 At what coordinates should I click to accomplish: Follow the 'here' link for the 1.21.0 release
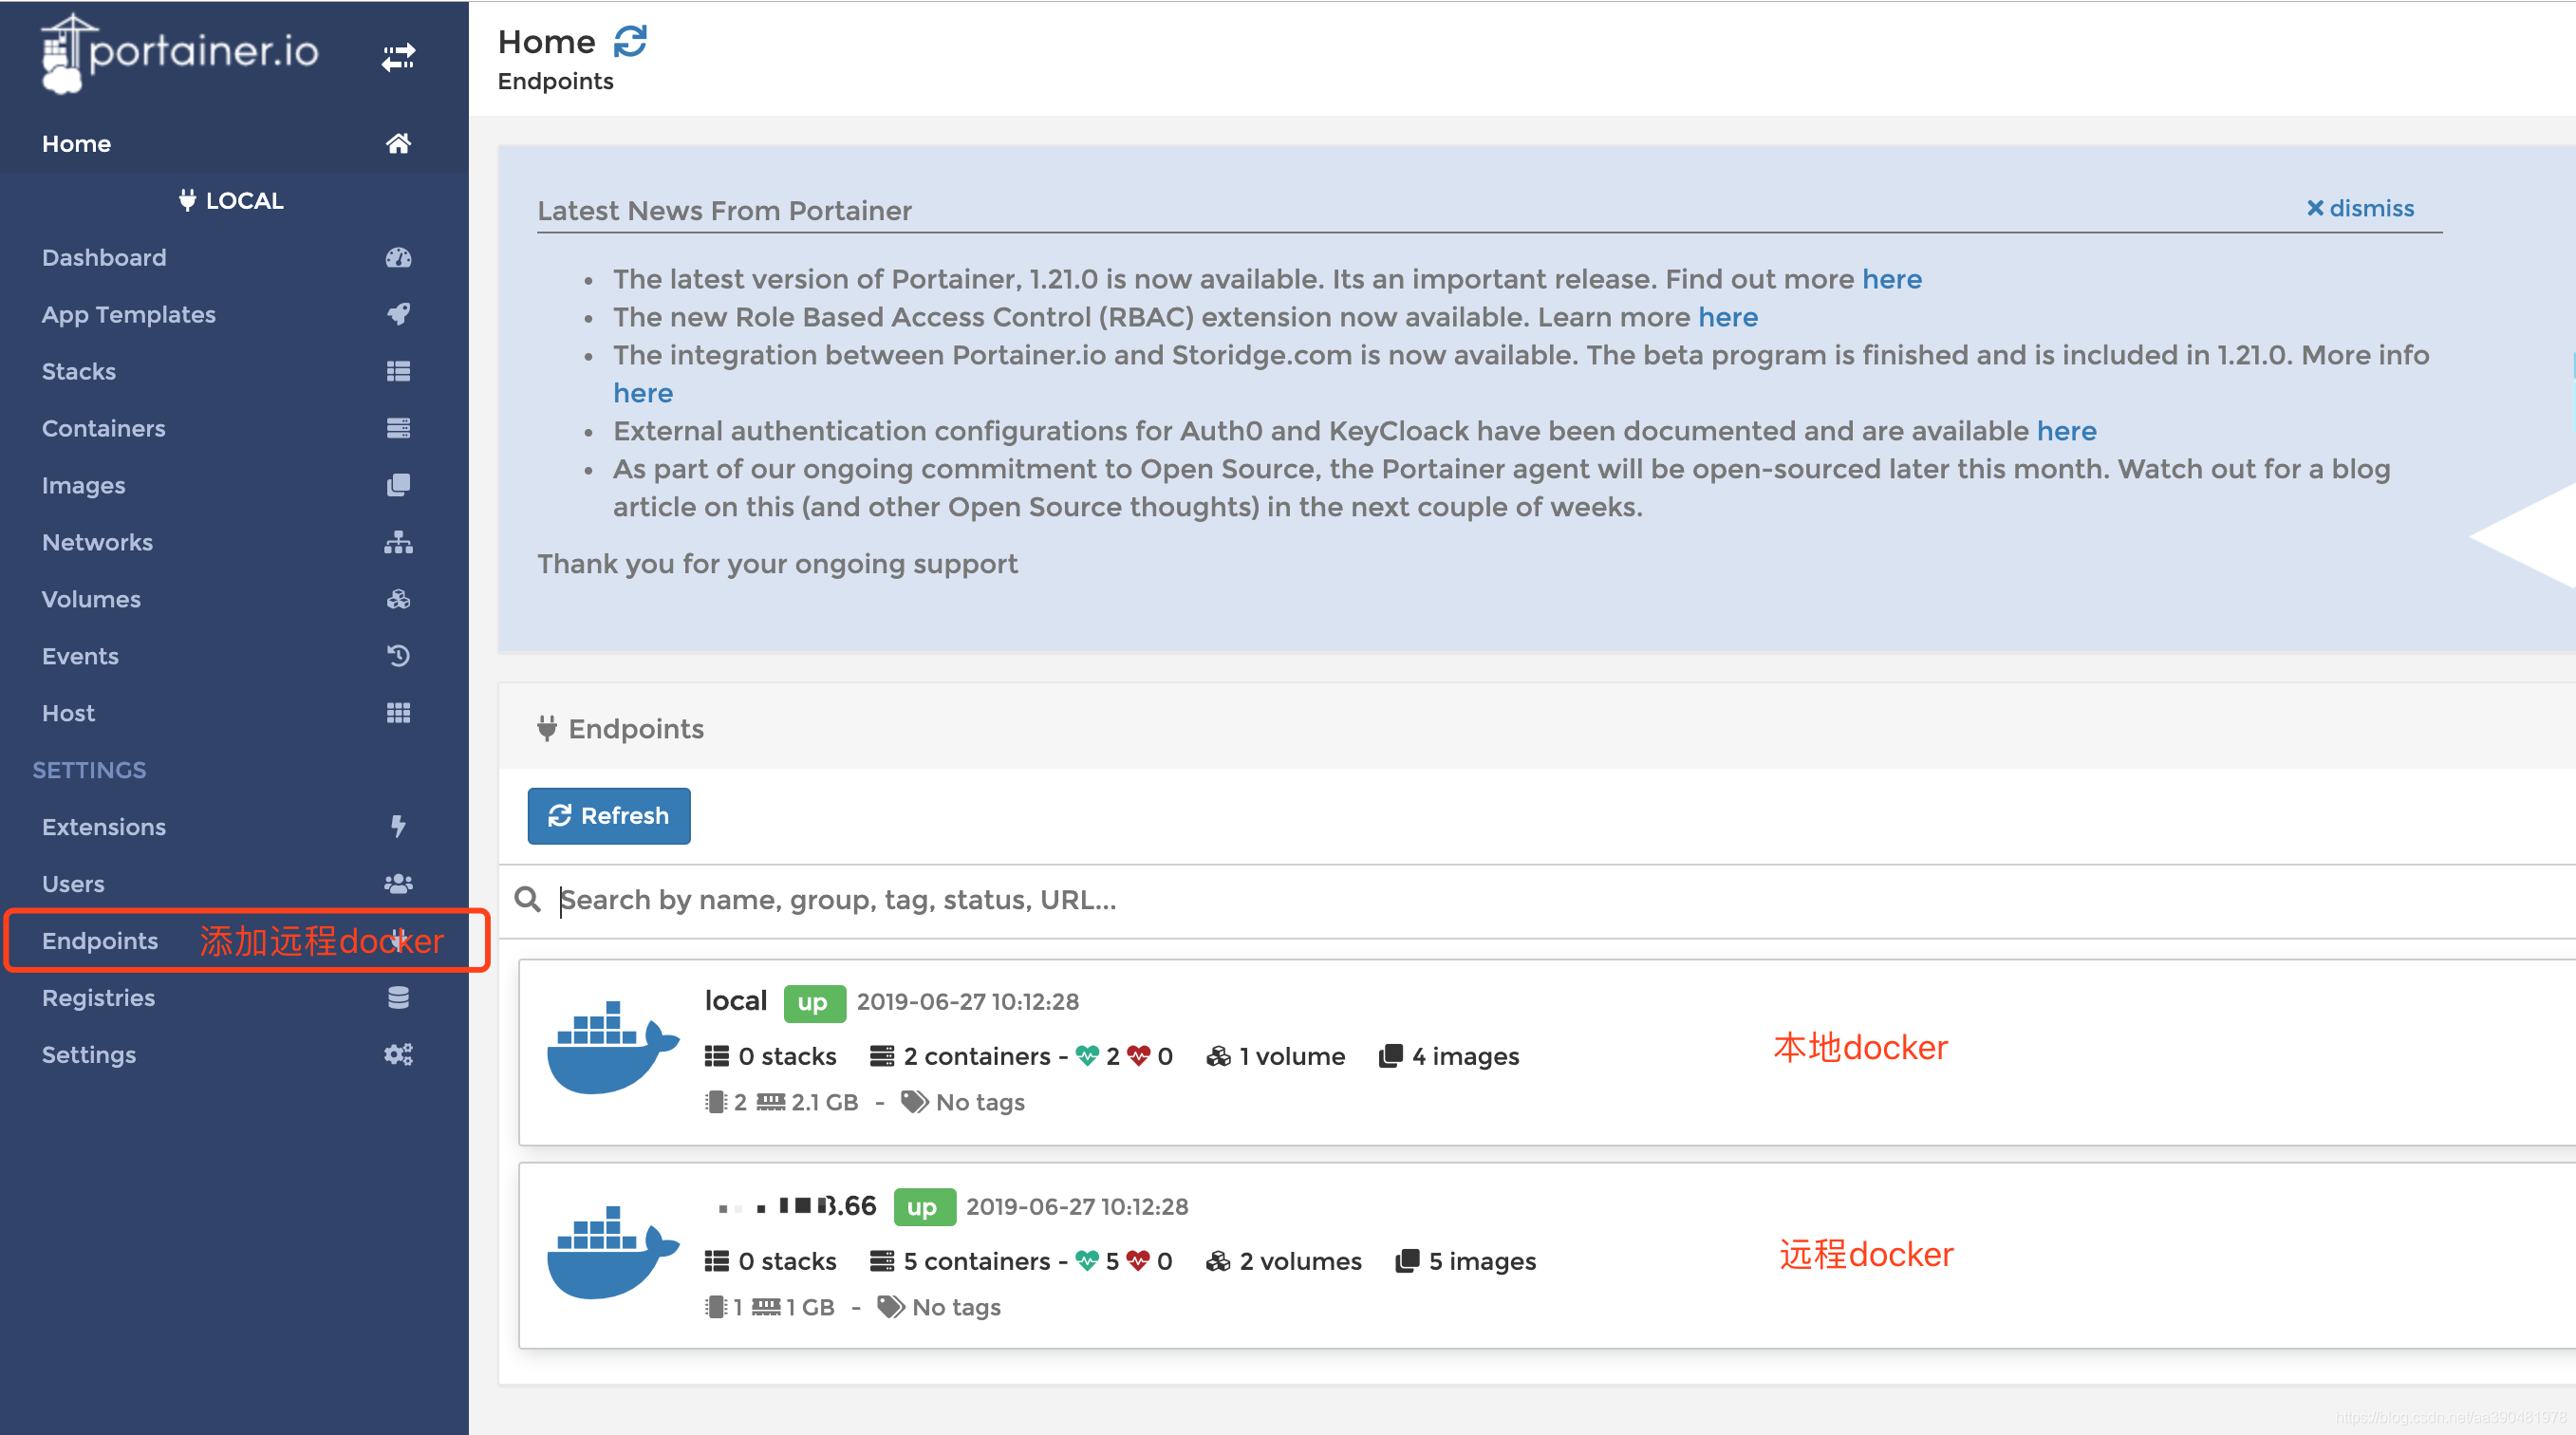(1891, 279)
